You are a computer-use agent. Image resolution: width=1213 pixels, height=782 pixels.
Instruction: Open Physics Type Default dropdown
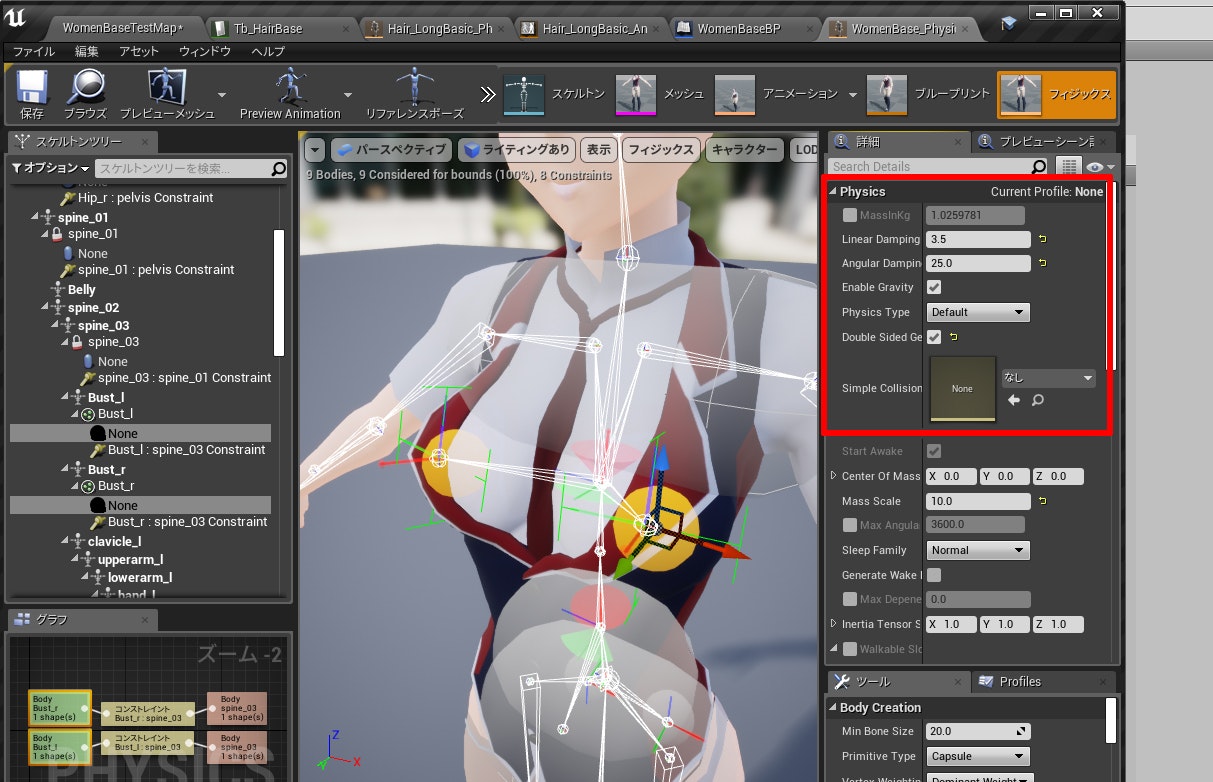point(978,312)
